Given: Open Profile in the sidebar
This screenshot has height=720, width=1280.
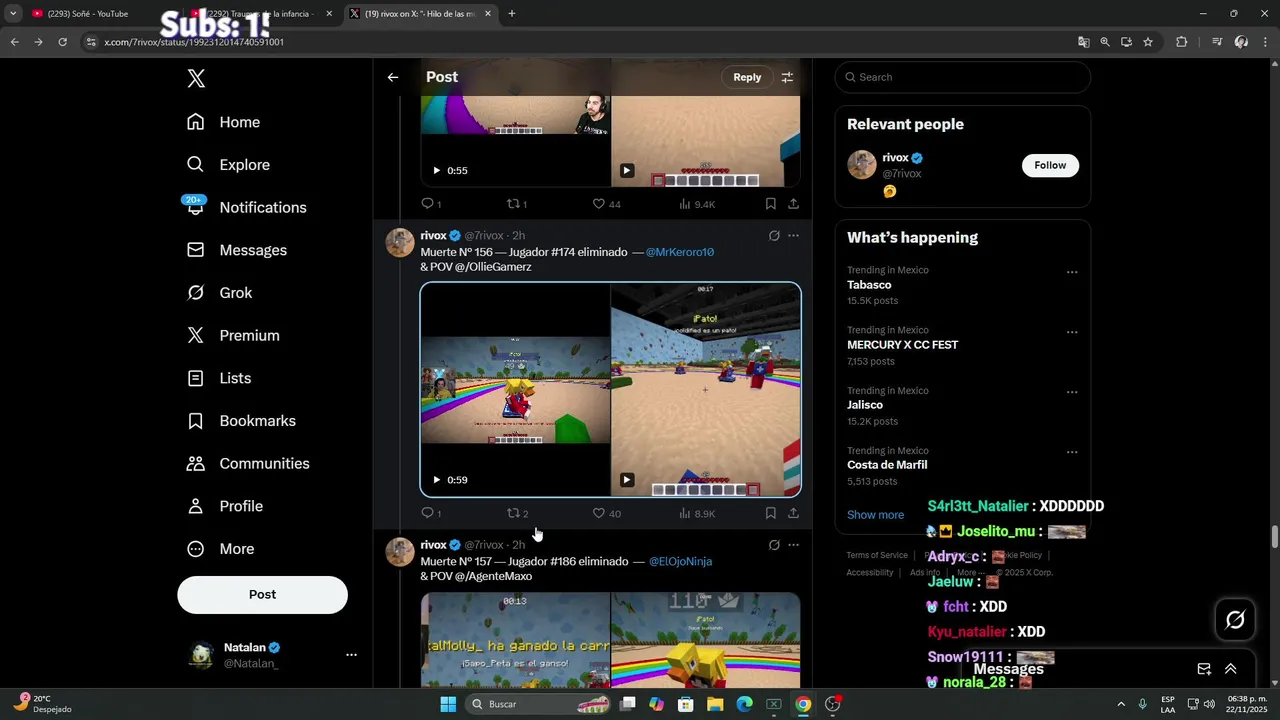Looking at the screenshot, I should (x=226, y=506).
